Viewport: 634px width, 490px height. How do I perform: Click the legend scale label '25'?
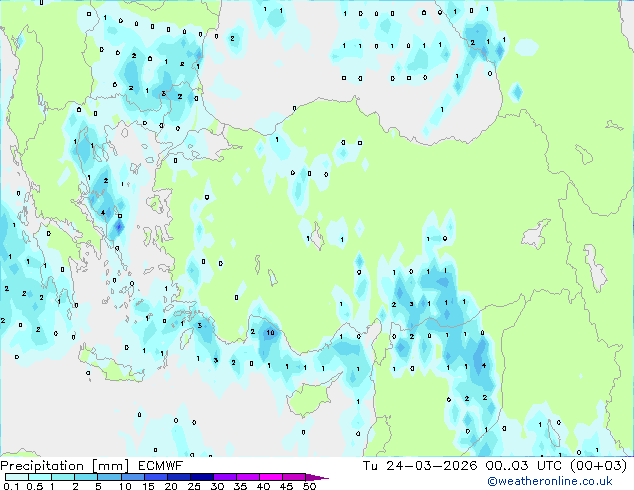coord(194,486)
